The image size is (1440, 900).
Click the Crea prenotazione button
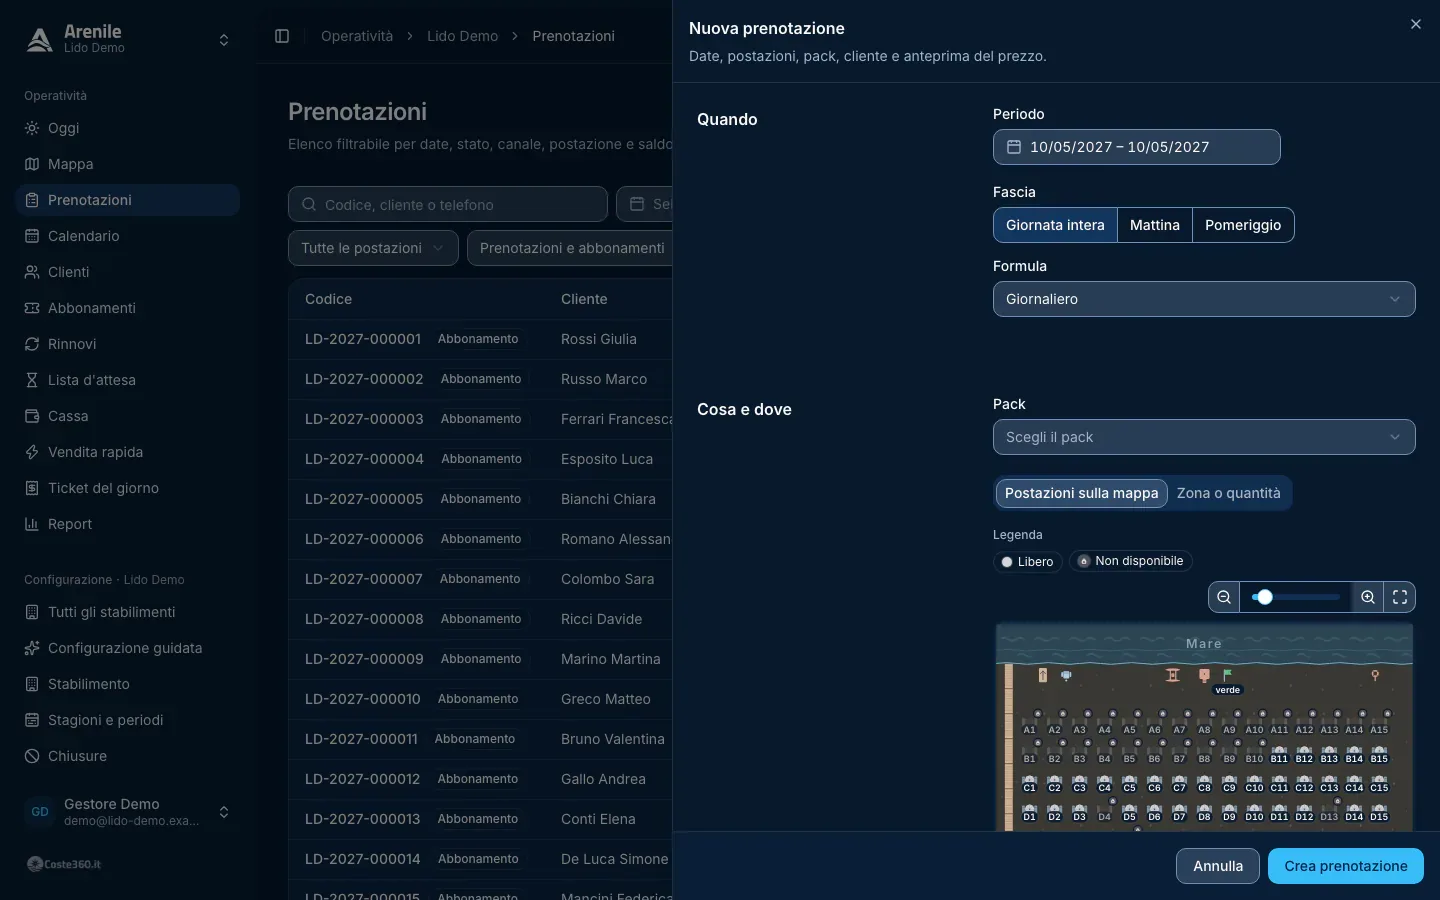pos(1346,866)
